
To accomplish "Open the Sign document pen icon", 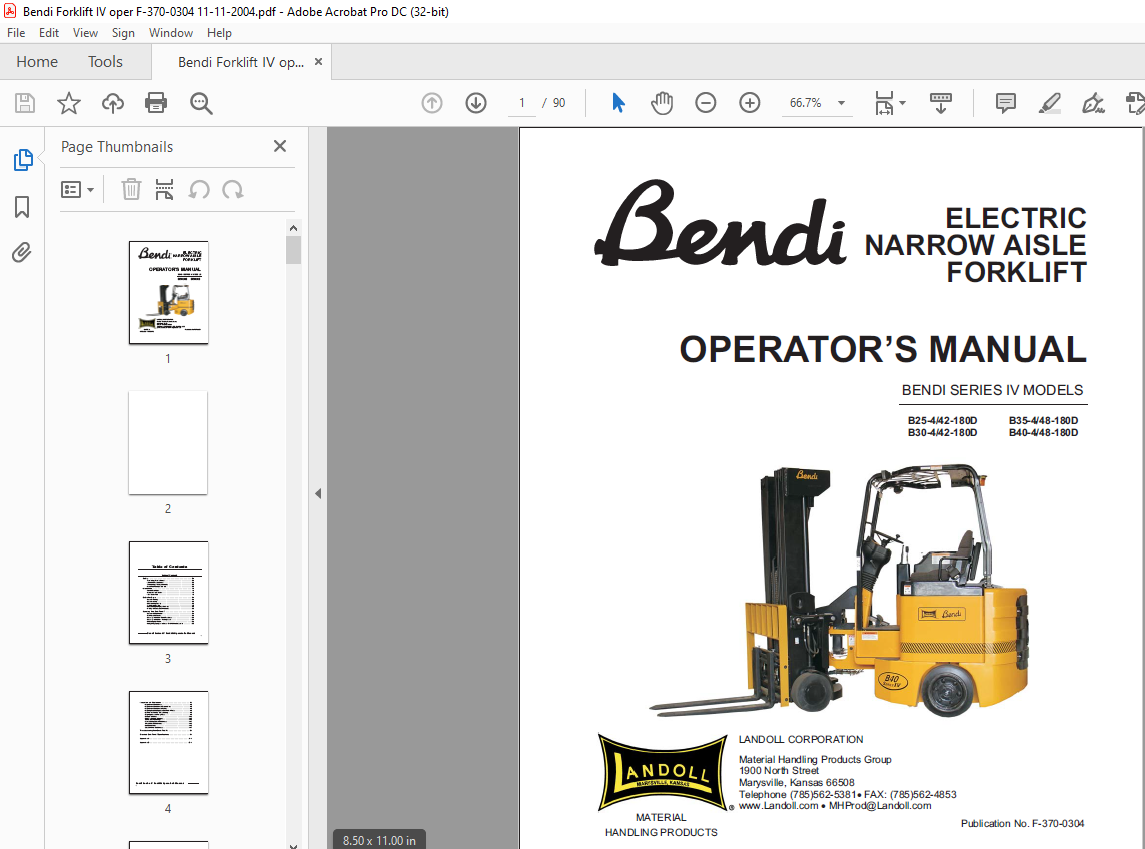I will point(1093,103).
